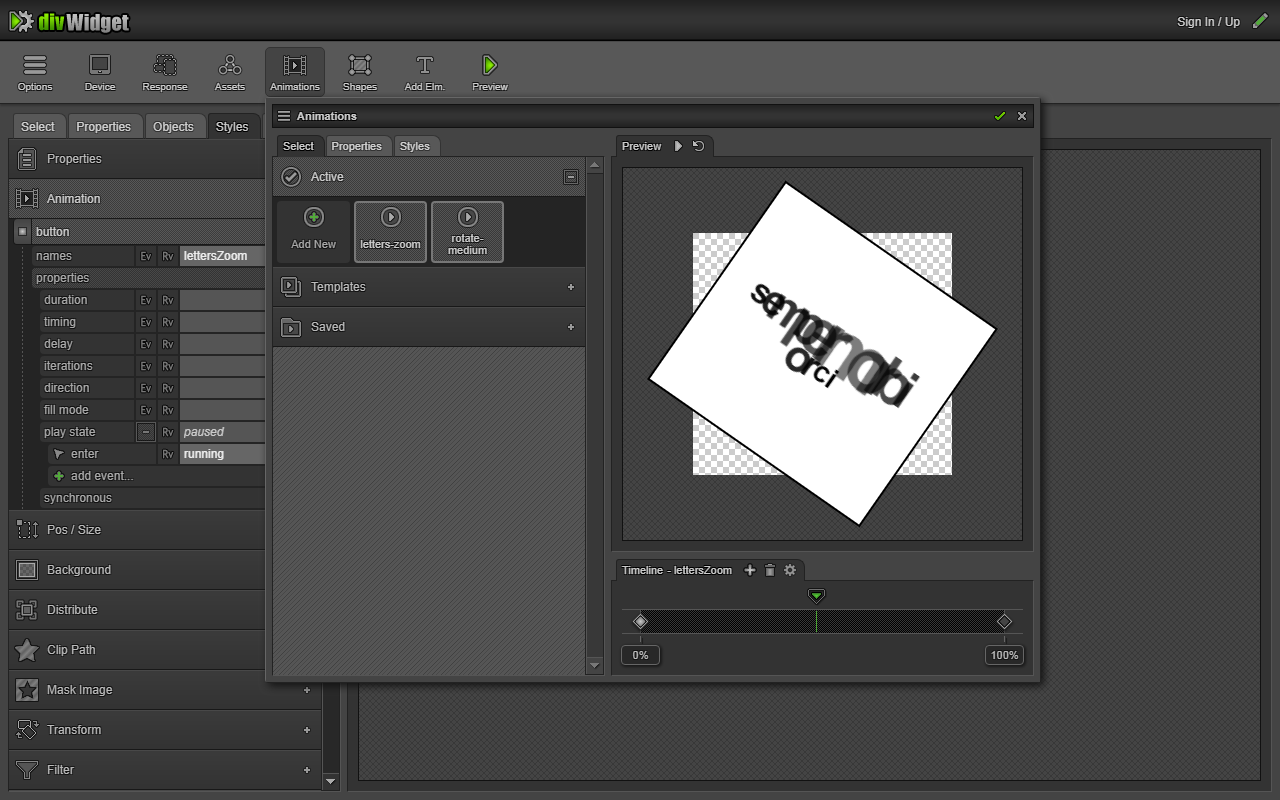
Task: Click the green pencil icon beside Sign In
Action: [x=1260, y=21]
